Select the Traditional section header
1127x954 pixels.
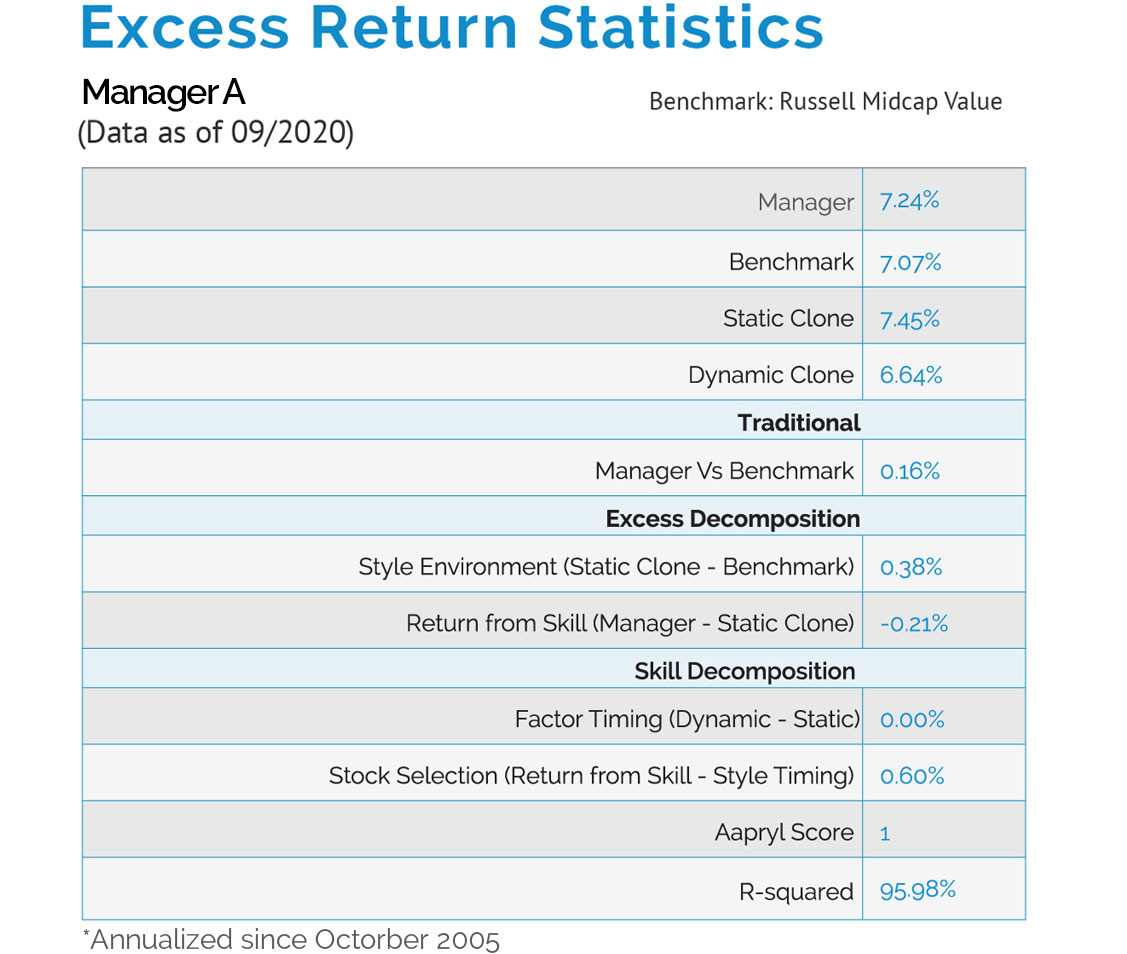798,423
